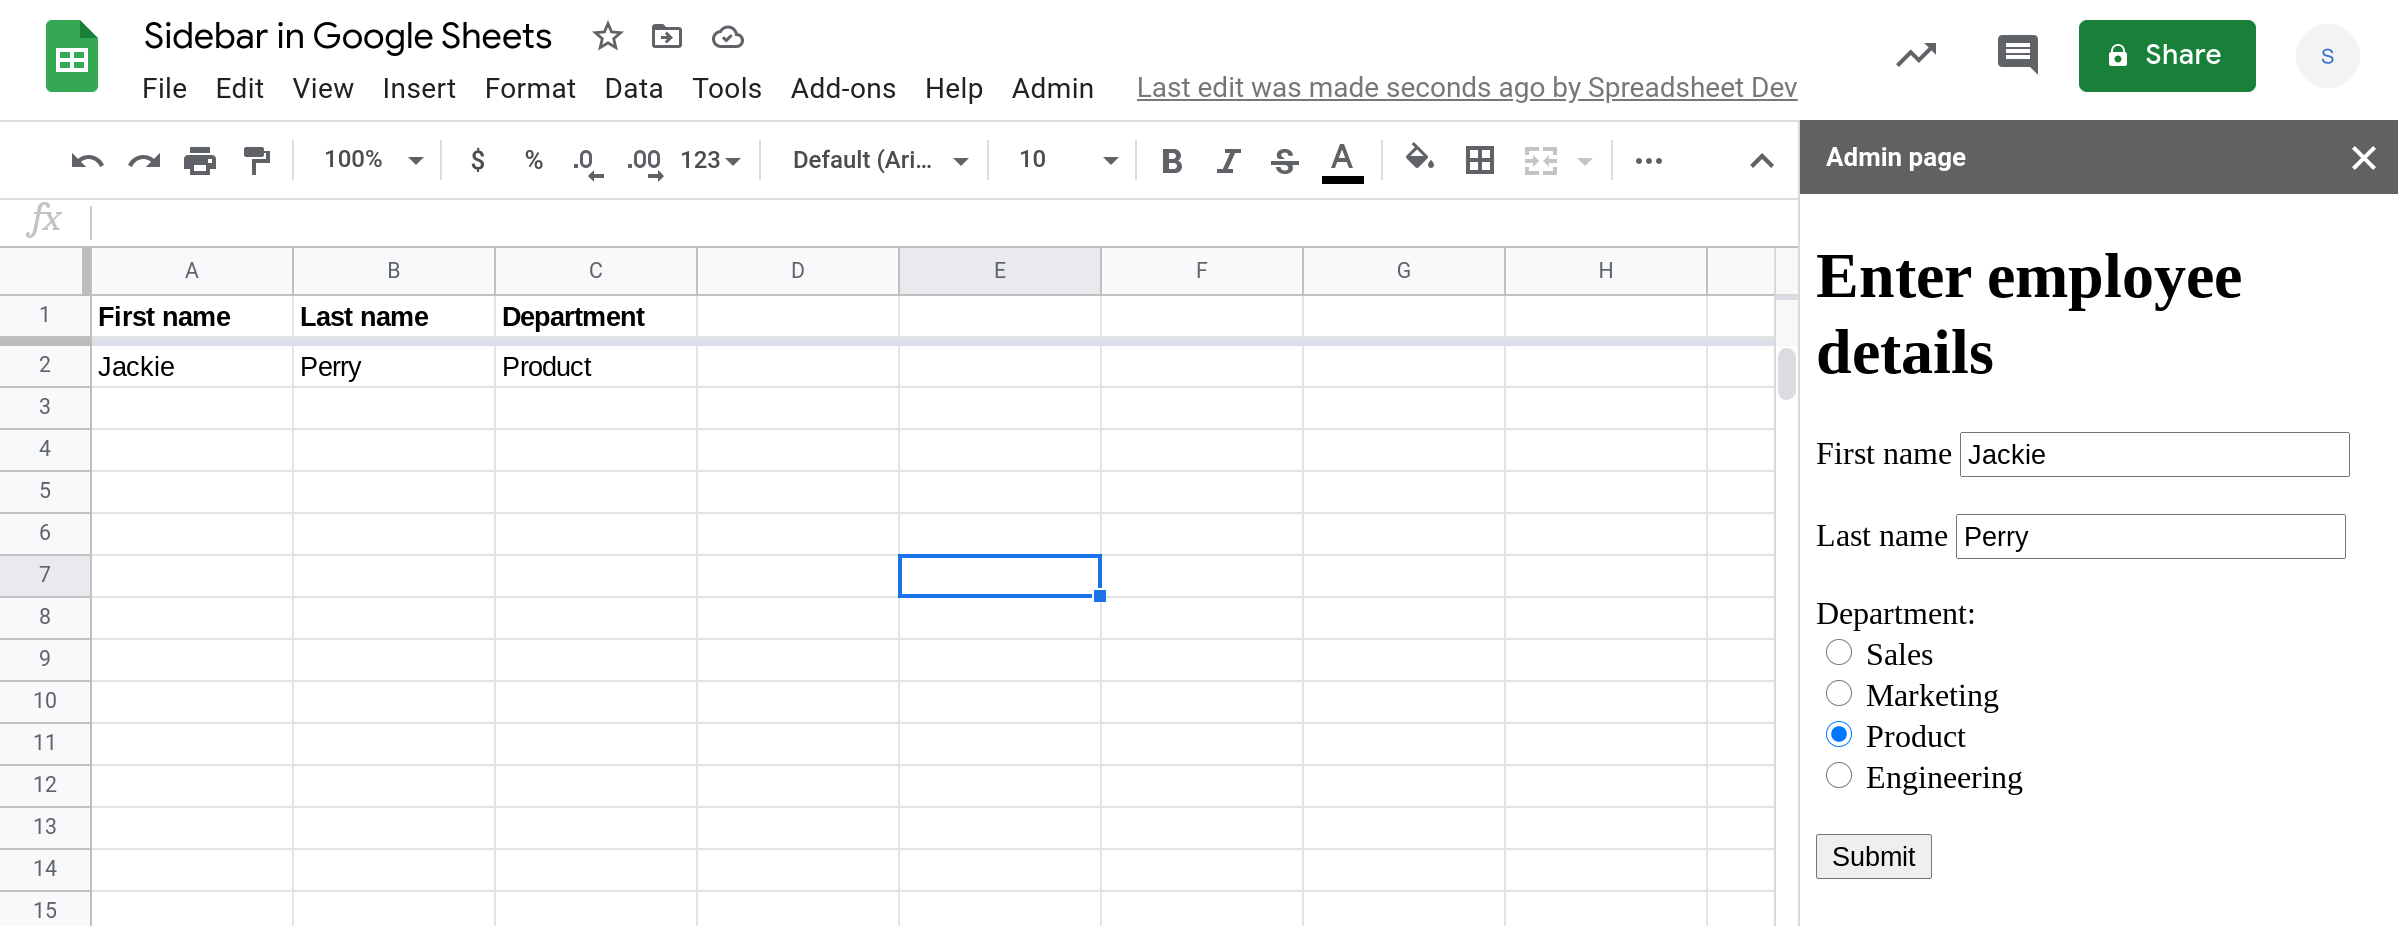2398x926 pixels.
Task: Open the File menu
Action: click(164, 89)
